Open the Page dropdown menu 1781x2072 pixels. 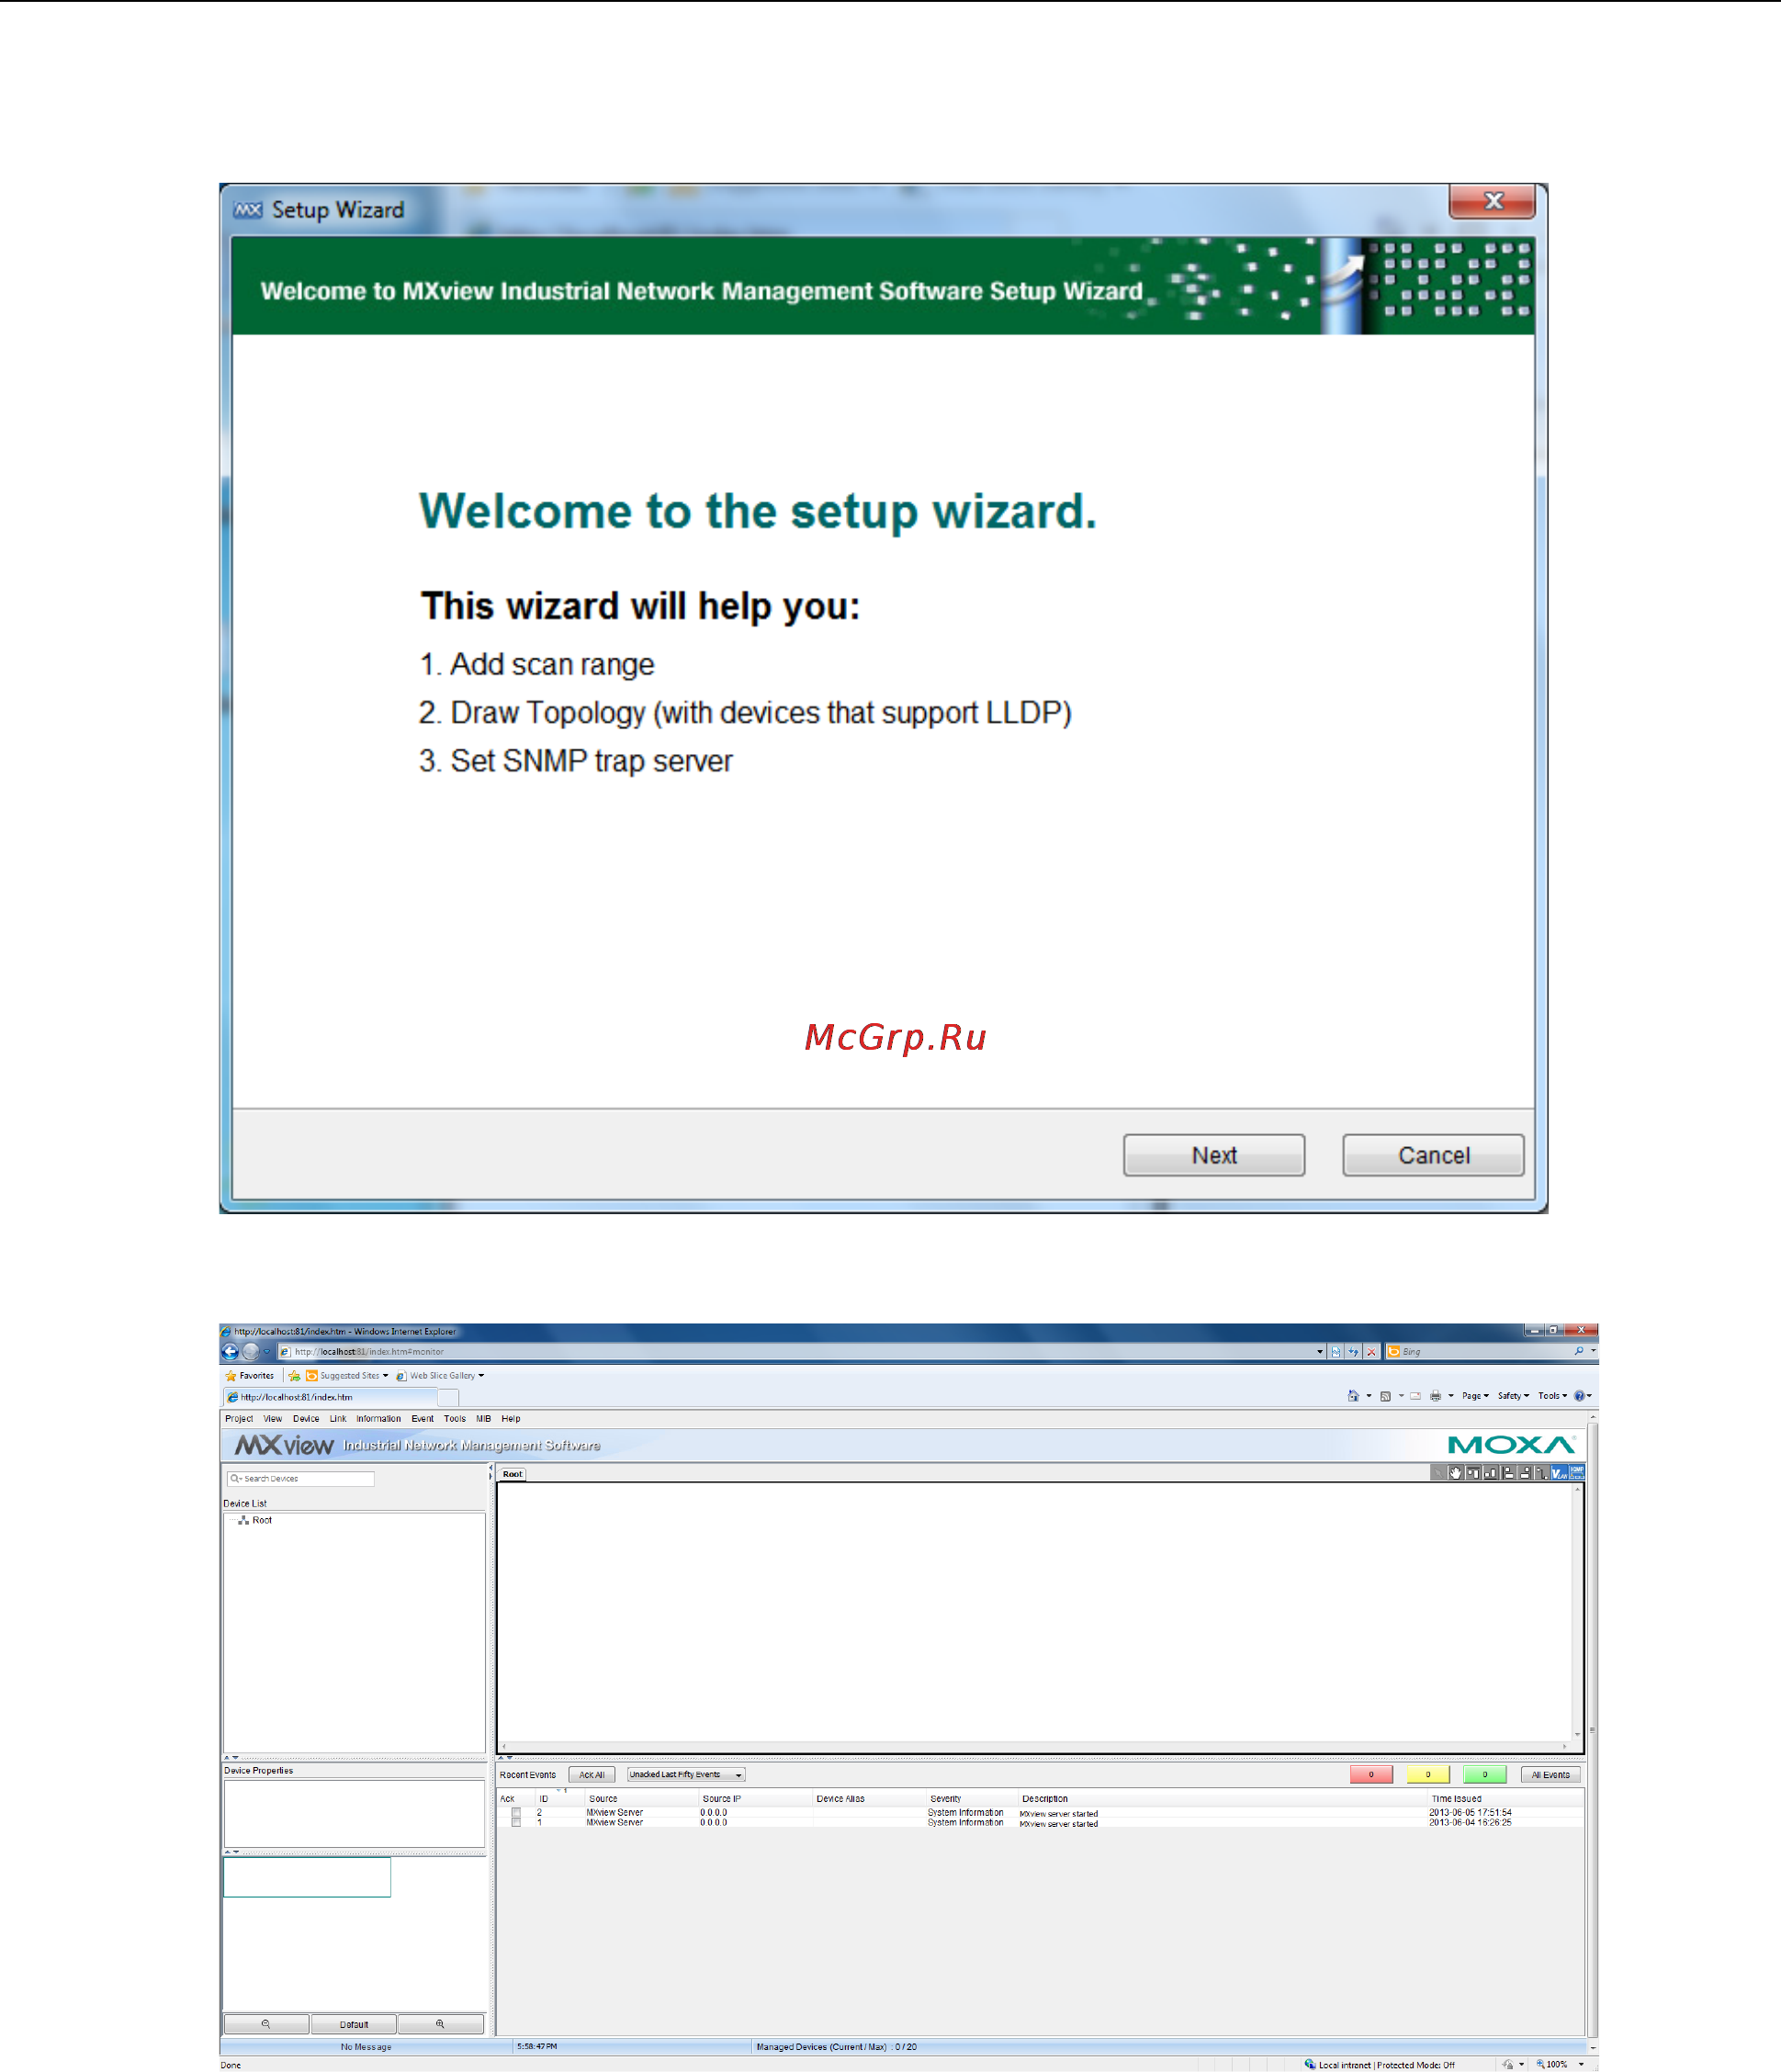coord(1476,1396)
